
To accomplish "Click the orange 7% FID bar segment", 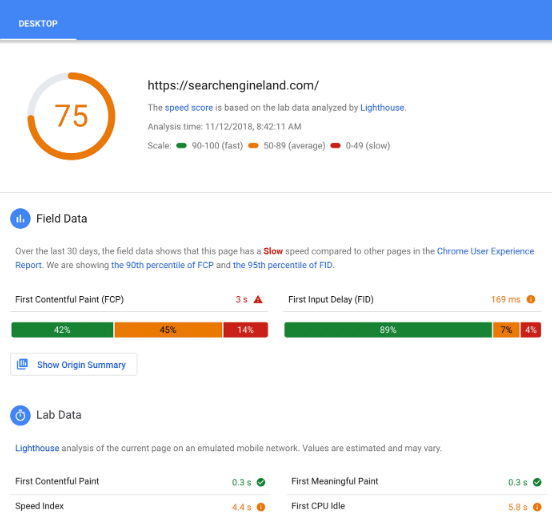I will pos(506,330).
